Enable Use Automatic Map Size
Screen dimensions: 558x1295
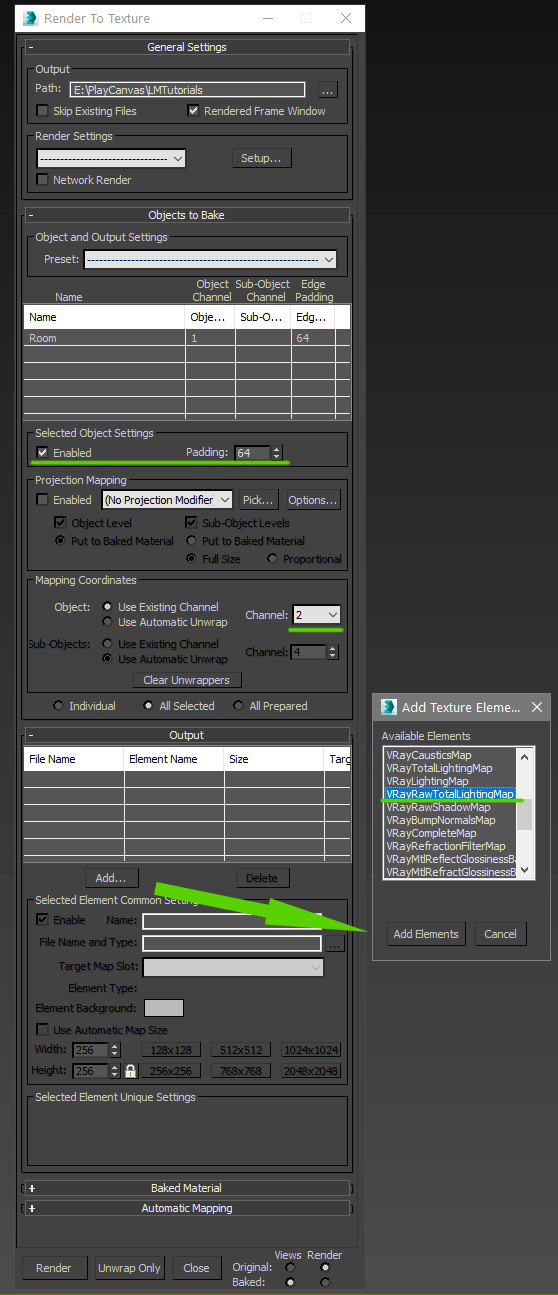(x=42, y=1030)
